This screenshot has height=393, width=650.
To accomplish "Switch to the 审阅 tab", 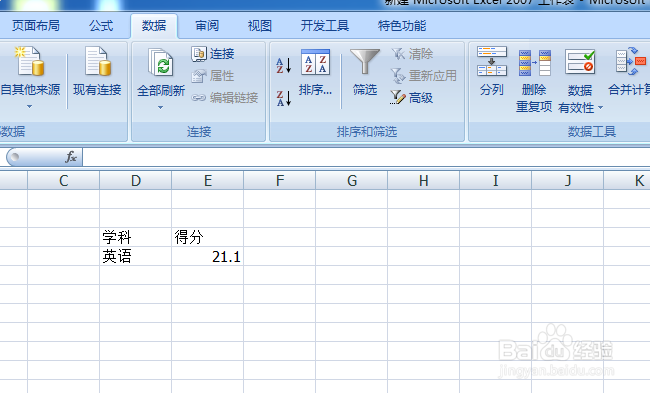I will (207, 26).
